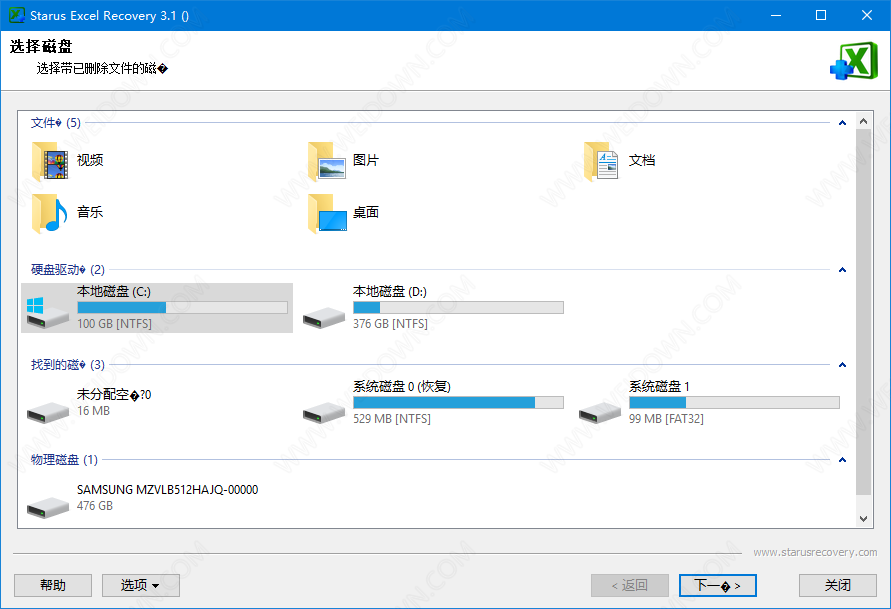This screenshot has height=609, width=891.
Task: Click the scrollbar up arrow
Action: [863, 121]
